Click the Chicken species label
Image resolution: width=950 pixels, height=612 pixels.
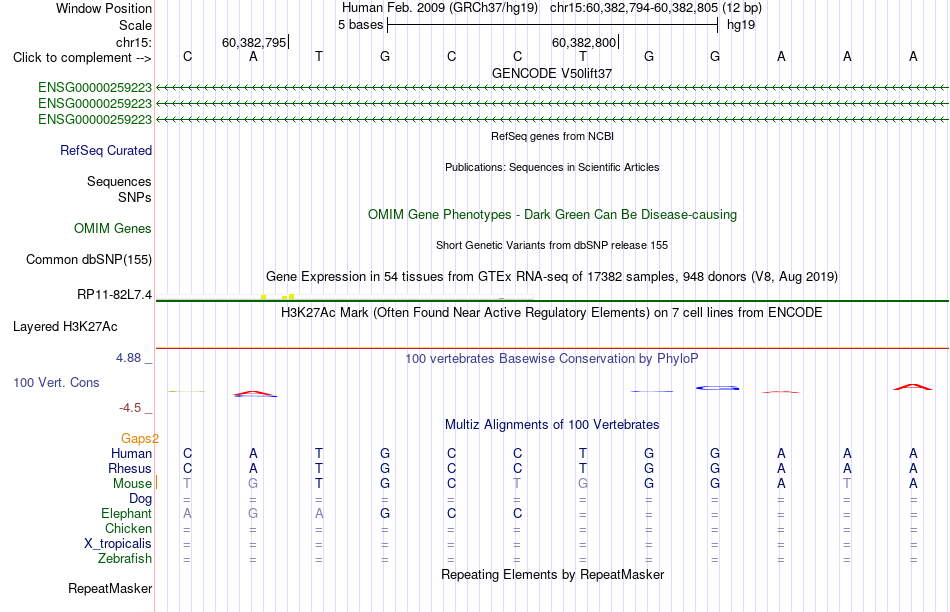tap(128, 528)
